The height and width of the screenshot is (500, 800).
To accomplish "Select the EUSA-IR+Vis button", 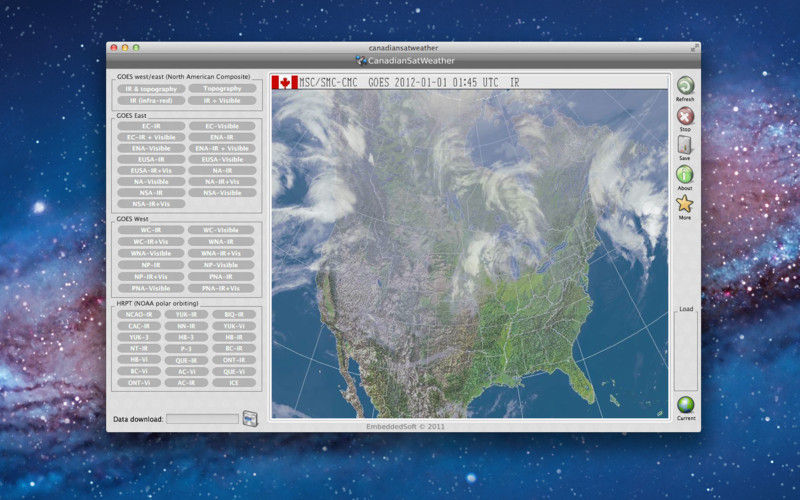I will [x=151, y=171].
